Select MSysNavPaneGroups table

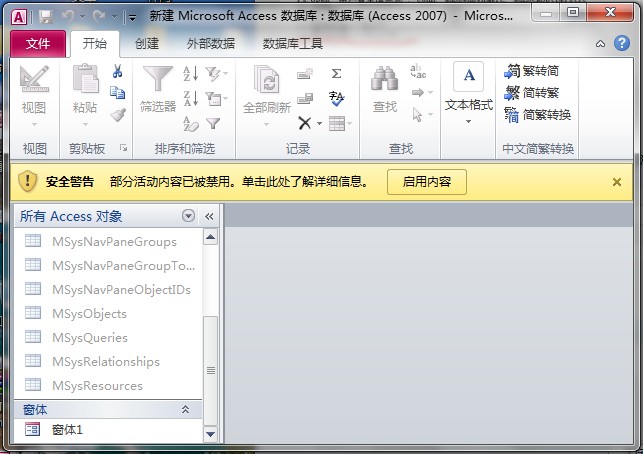coord(108,242)
